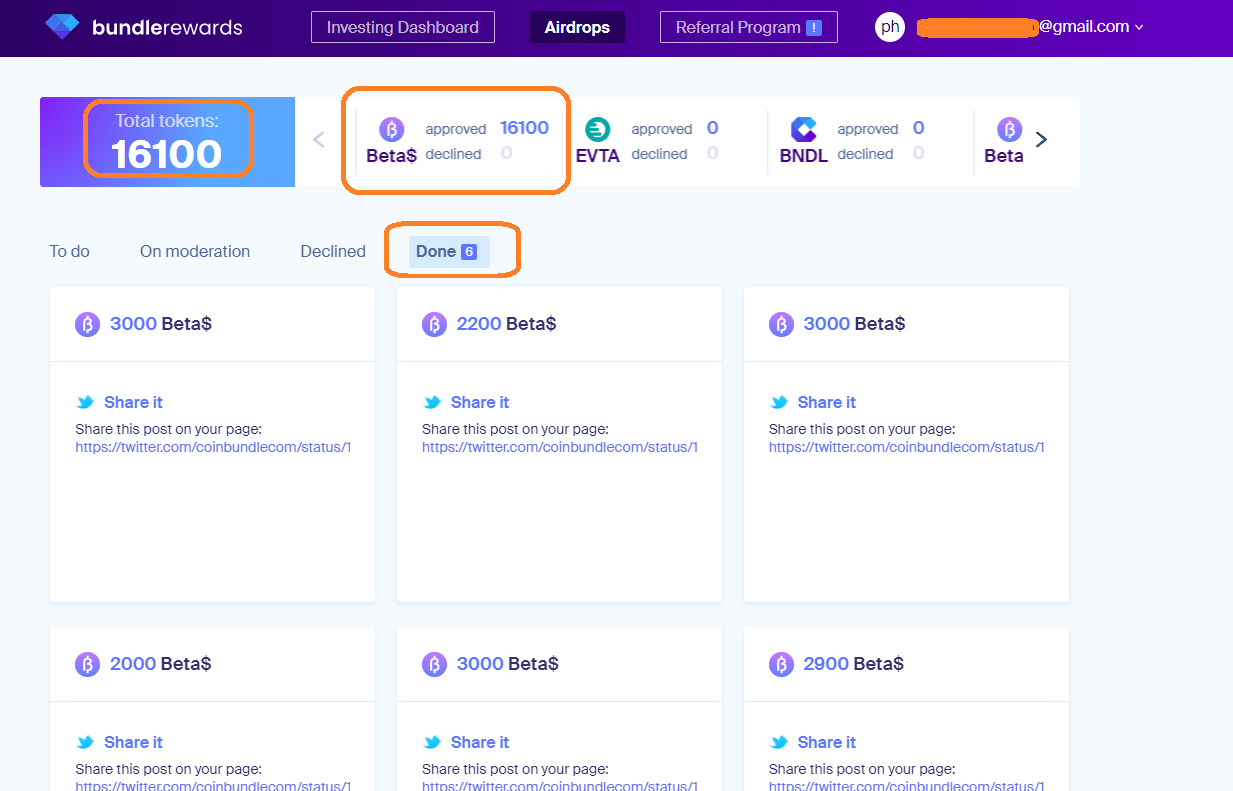The width and height of the screenshot is (1233, 791).
Task: Switch to the To do tab
Action: [x=70, y=251]
